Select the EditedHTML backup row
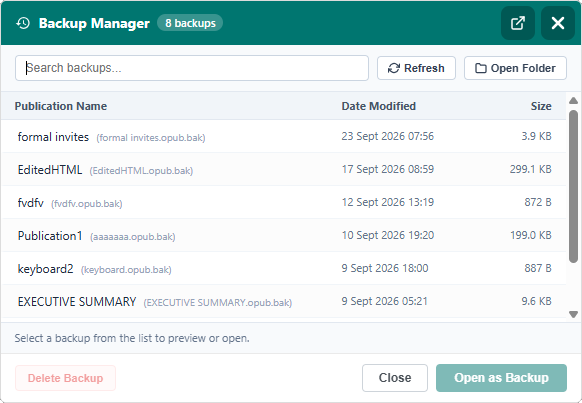582x403 pixels. coord(284,170)
